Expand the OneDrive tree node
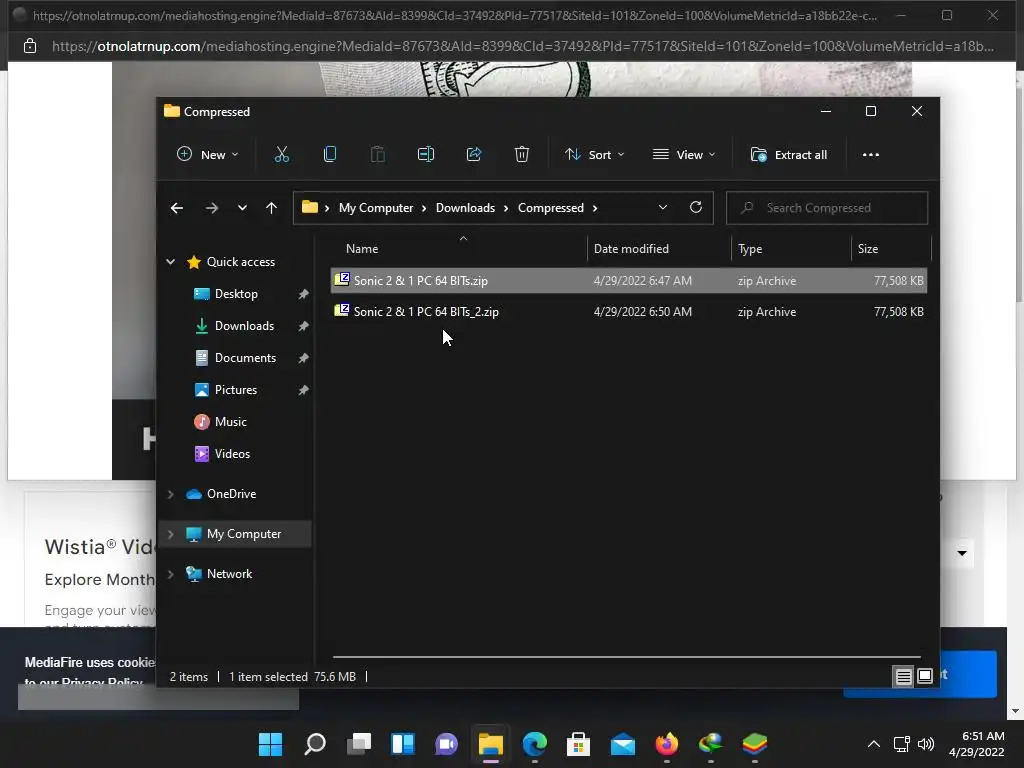Image resolution: width=1024 pixels, height=768 pixels. click(170, 494)
